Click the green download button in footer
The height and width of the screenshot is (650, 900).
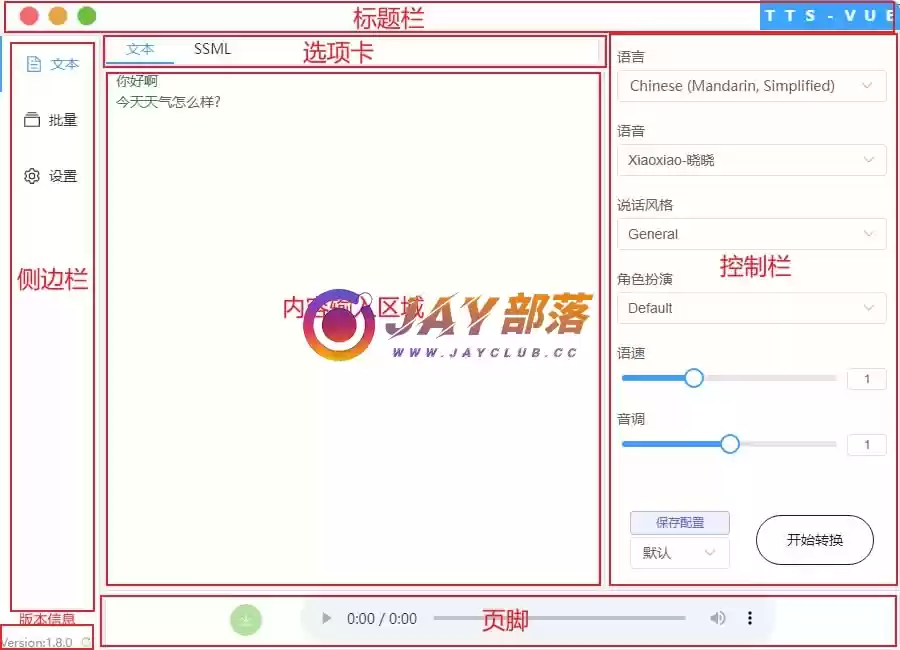(246, 620)
